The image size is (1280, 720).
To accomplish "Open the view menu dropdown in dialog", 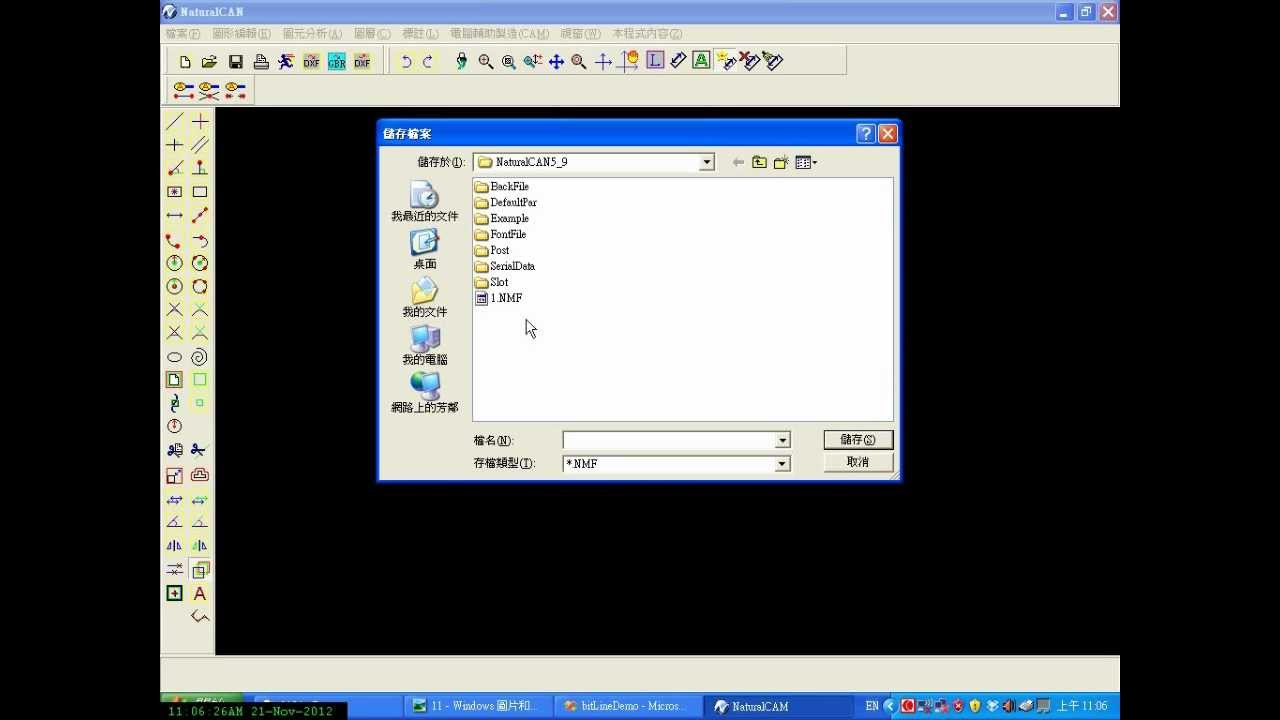I will coord(806,162).
